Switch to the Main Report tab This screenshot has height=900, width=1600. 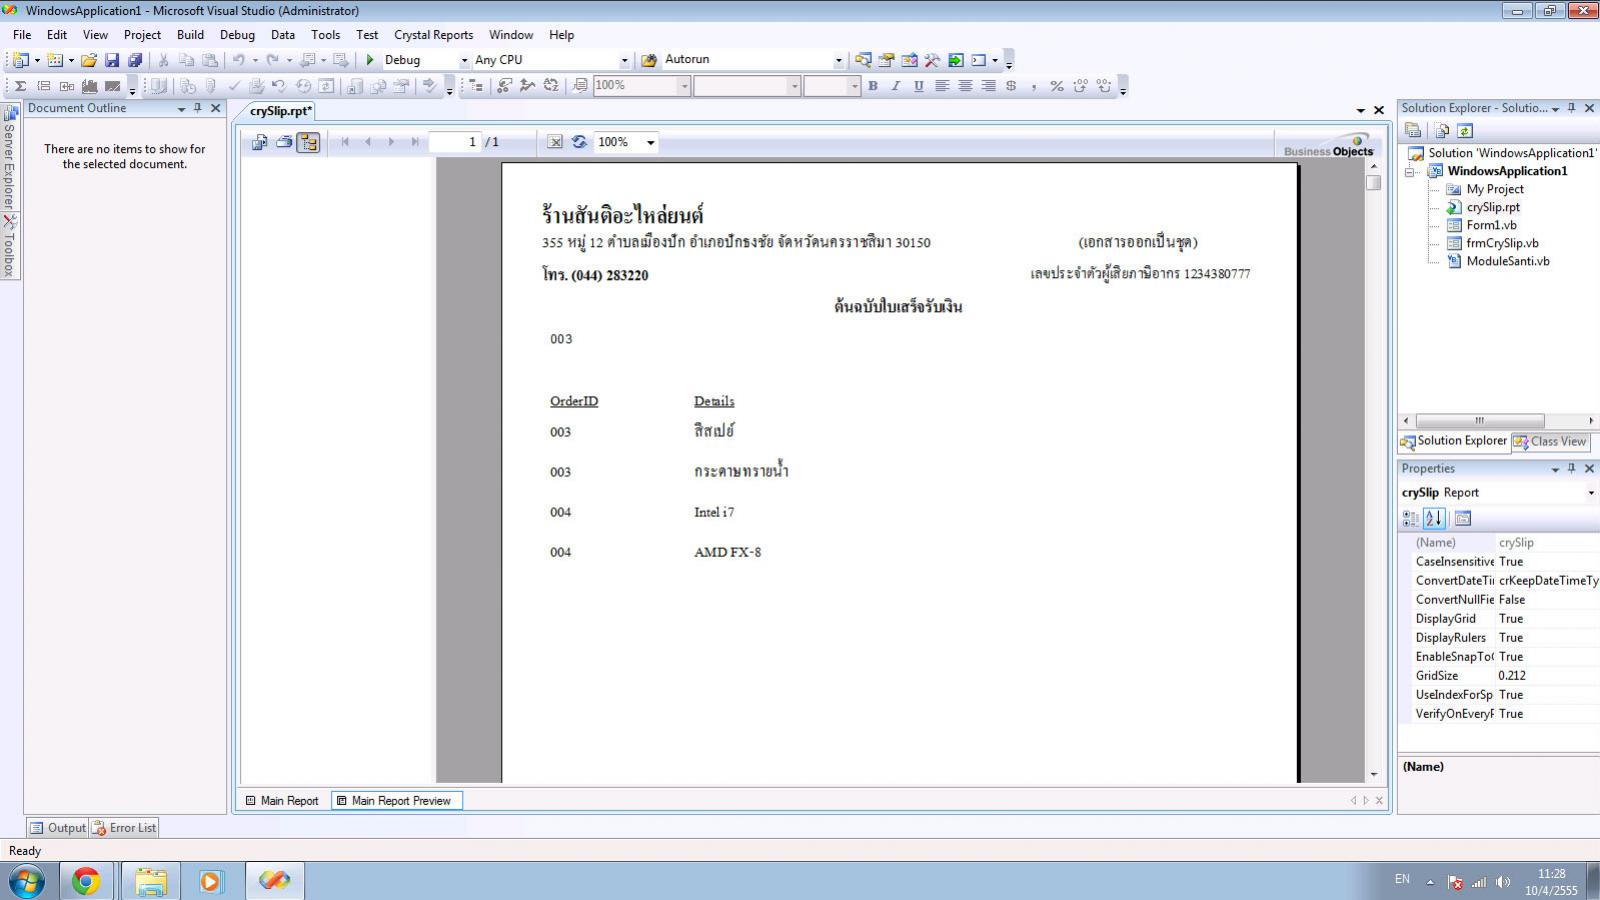(x=283, y=801)
